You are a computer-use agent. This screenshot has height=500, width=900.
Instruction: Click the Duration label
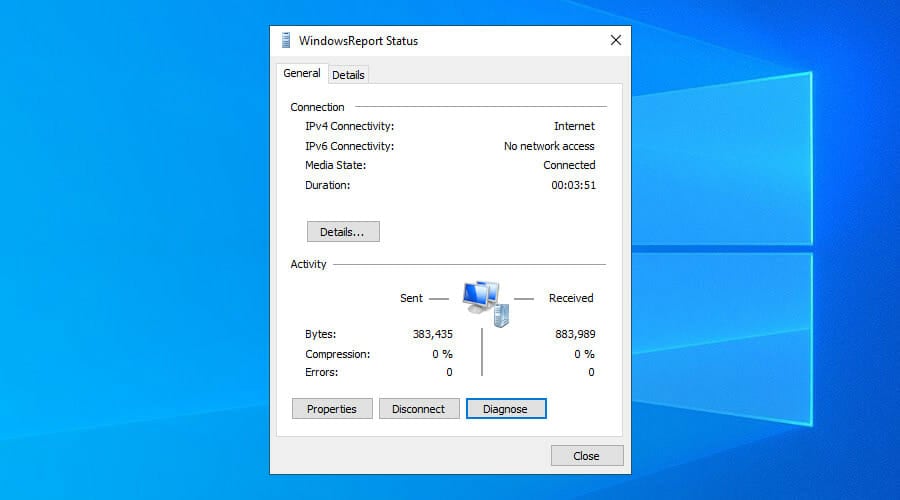coord(327,185)
